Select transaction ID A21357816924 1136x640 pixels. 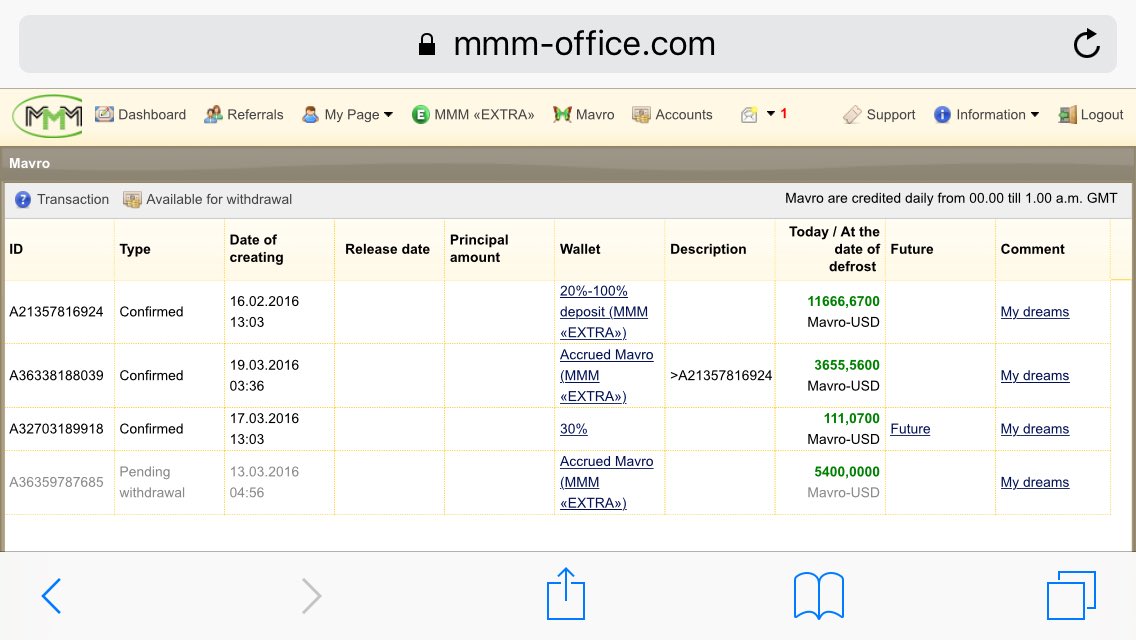[x=56, y=312]
